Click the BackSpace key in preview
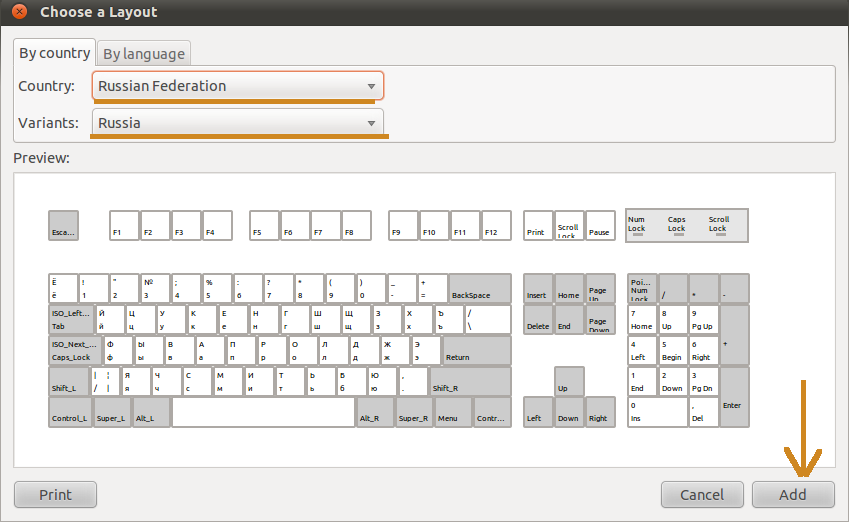This screenshot has width=849, height=522. coord(480,288)
